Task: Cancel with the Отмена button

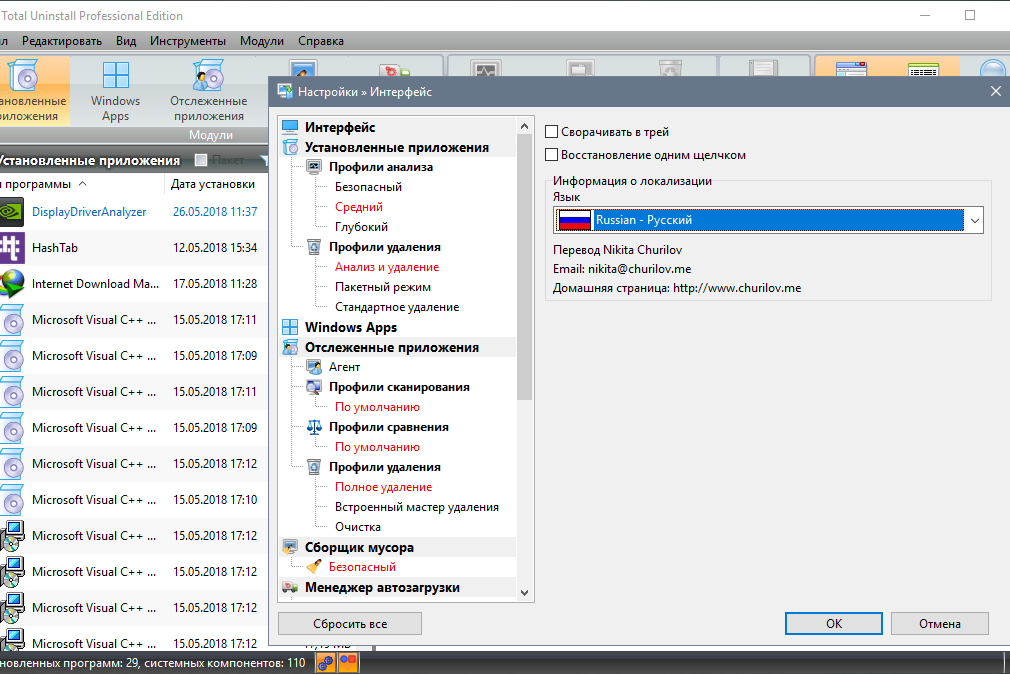Action: 940,623
